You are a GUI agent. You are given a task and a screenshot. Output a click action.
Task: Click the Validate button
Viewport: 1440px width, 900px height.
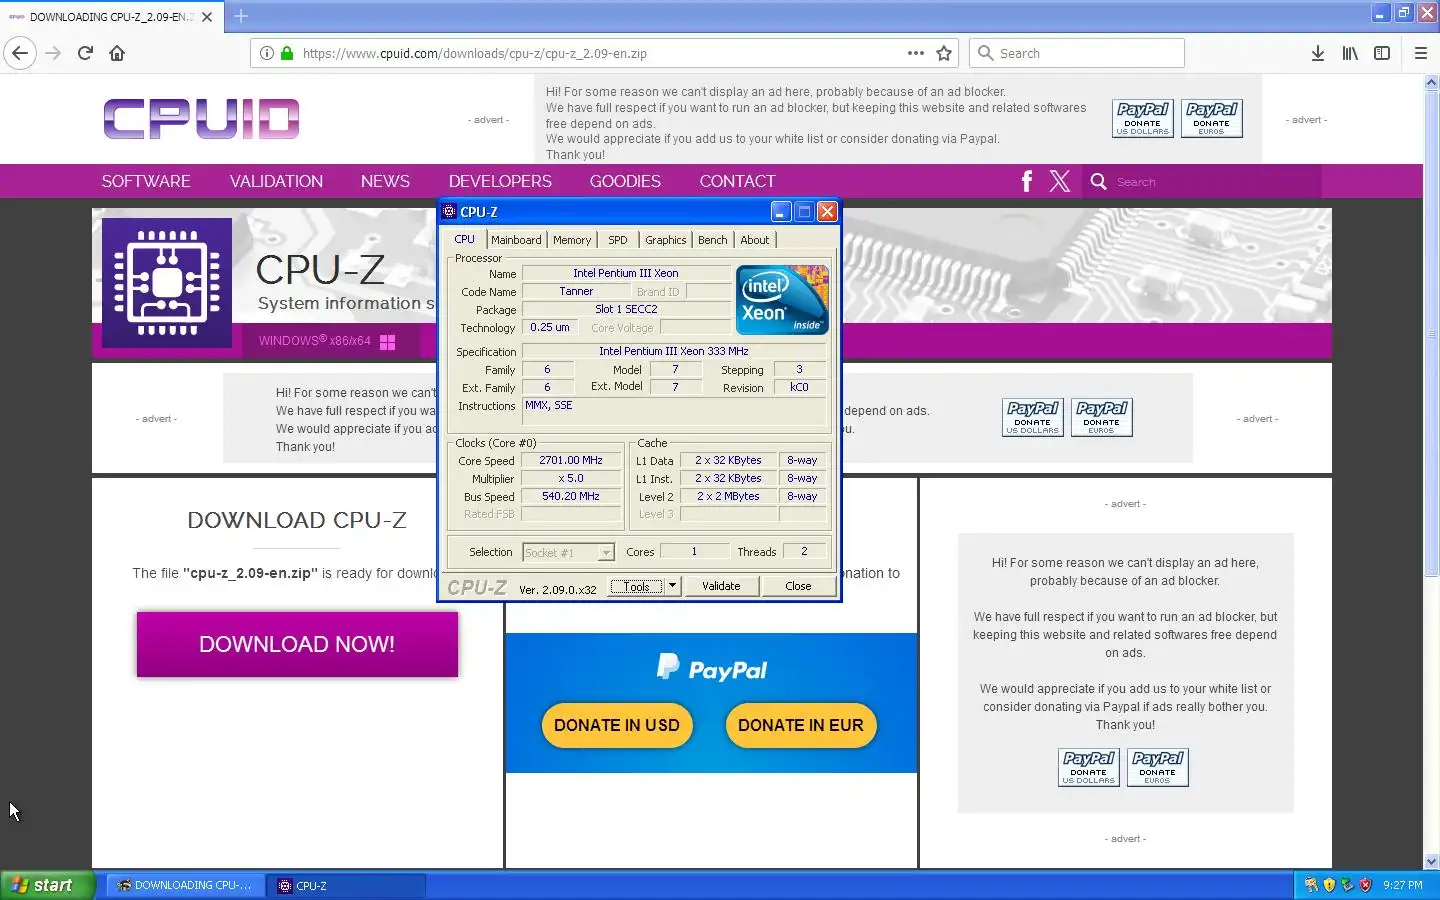click(721, 586)
